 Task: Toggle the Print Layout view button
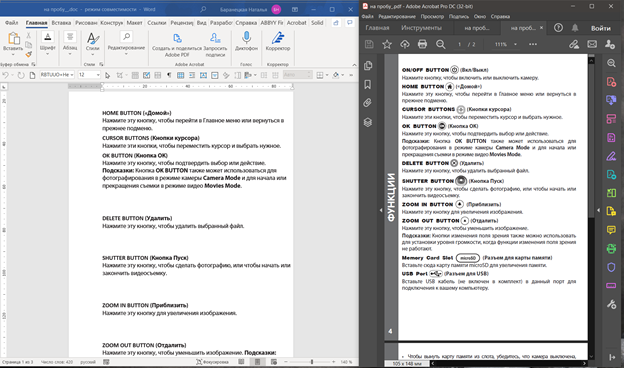click(257, 362)
